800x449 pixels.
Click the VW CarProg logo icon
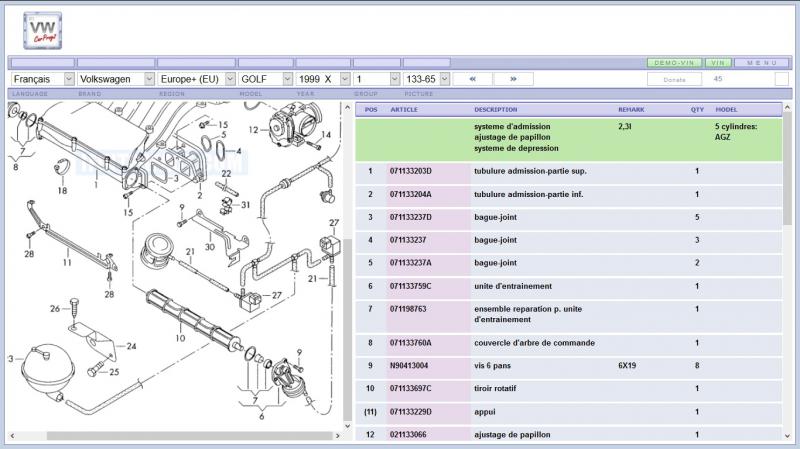(x=42, y=31)
